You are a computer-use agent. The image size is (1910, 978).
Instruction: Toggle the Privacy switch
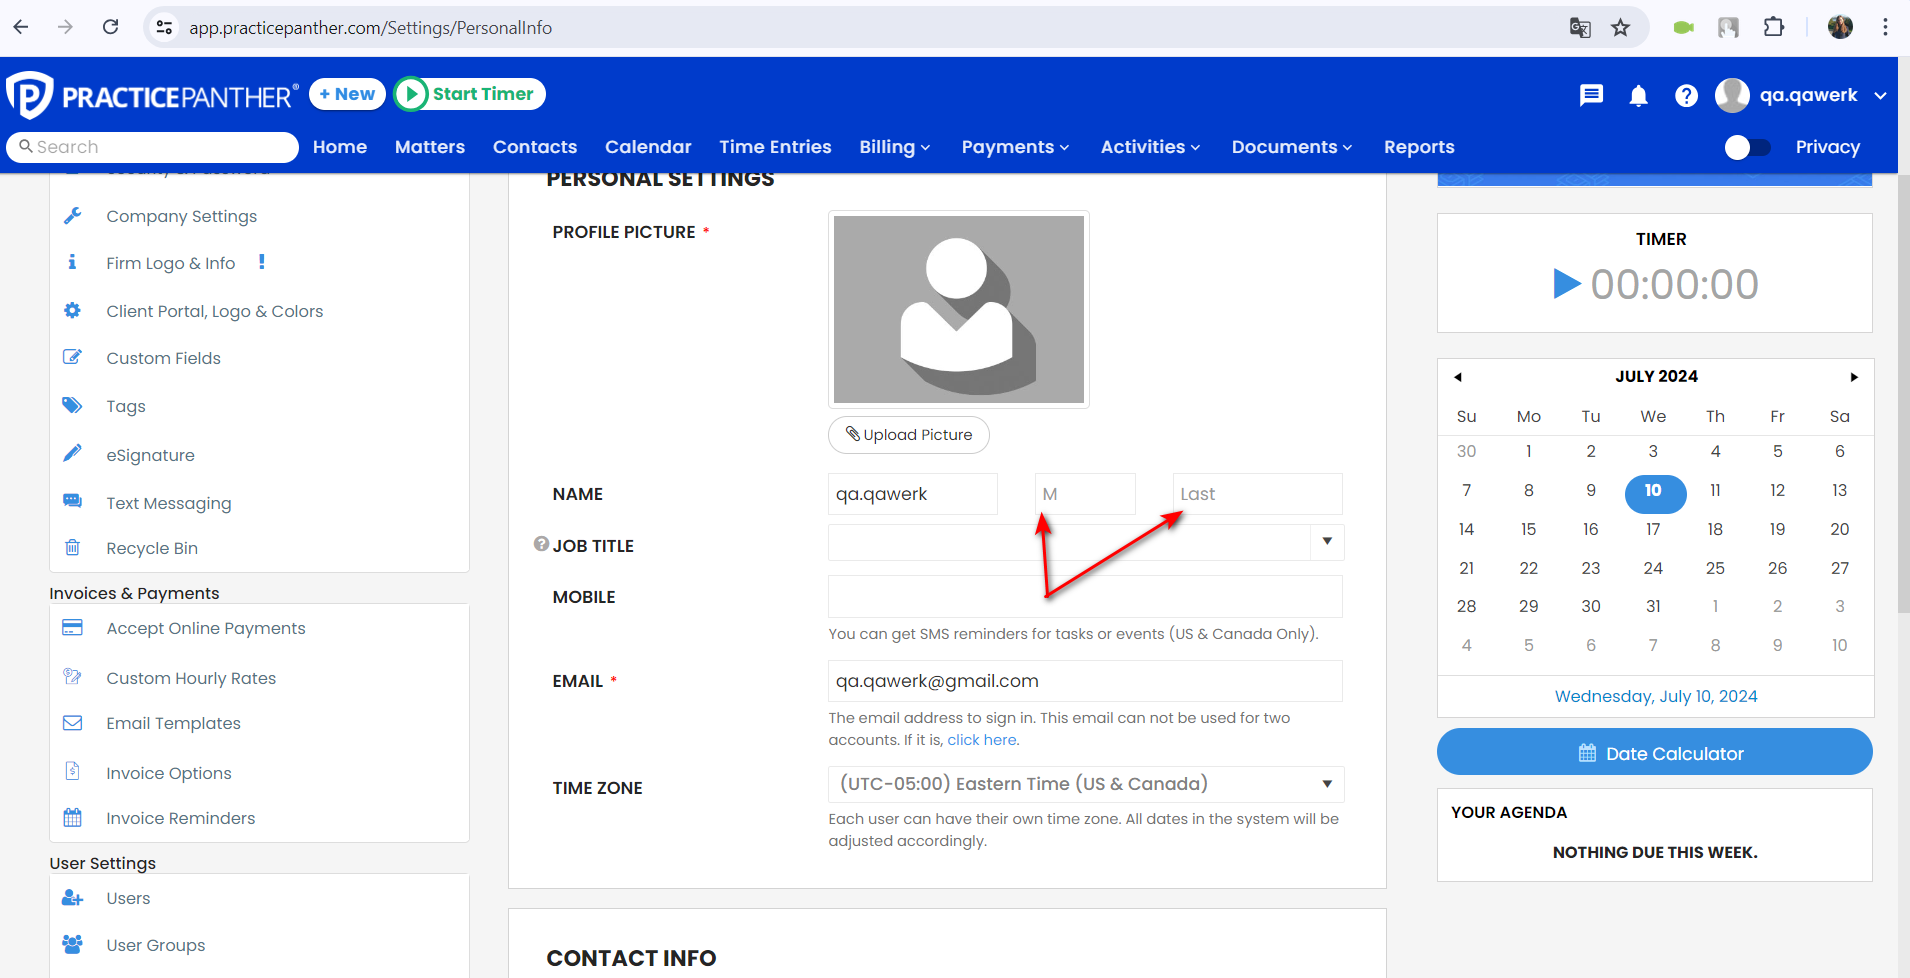pos(1748,147)
